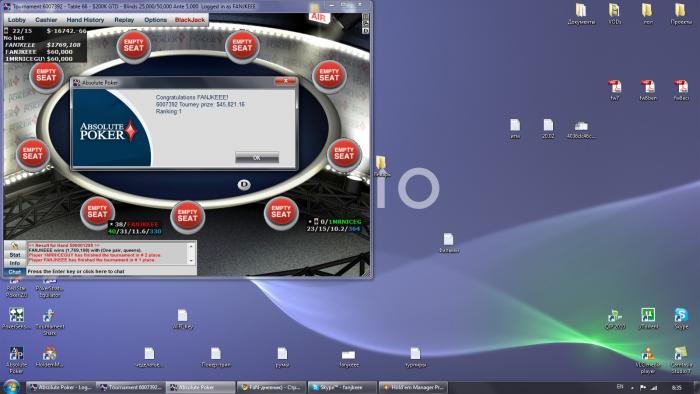Viewport: 700px width, 394px height.
Task: Switch to HoldEm Manager taskbar button
Action: point(413,387)
